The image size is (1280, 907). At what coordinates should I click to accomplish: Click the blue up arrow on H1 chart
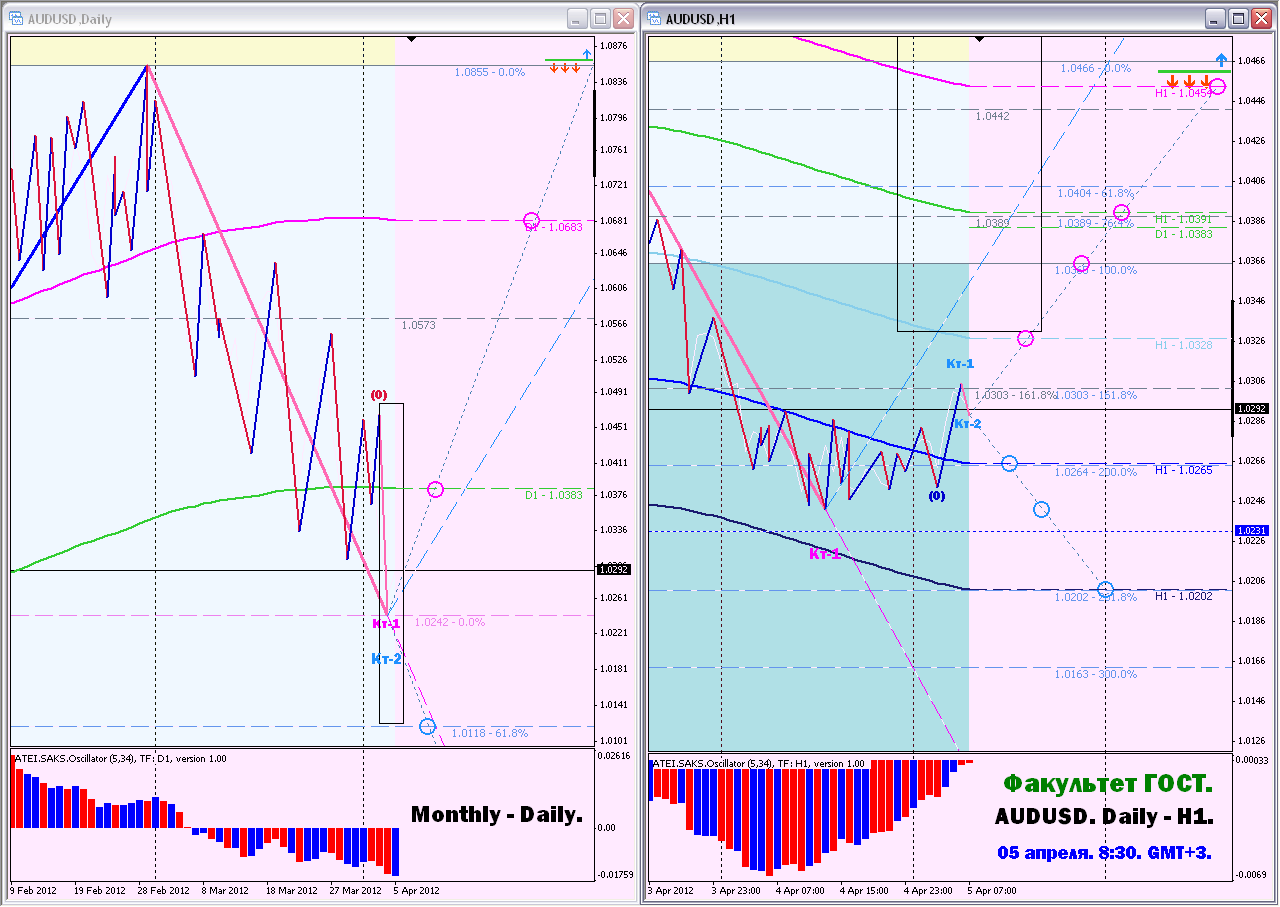[1221, 59]
